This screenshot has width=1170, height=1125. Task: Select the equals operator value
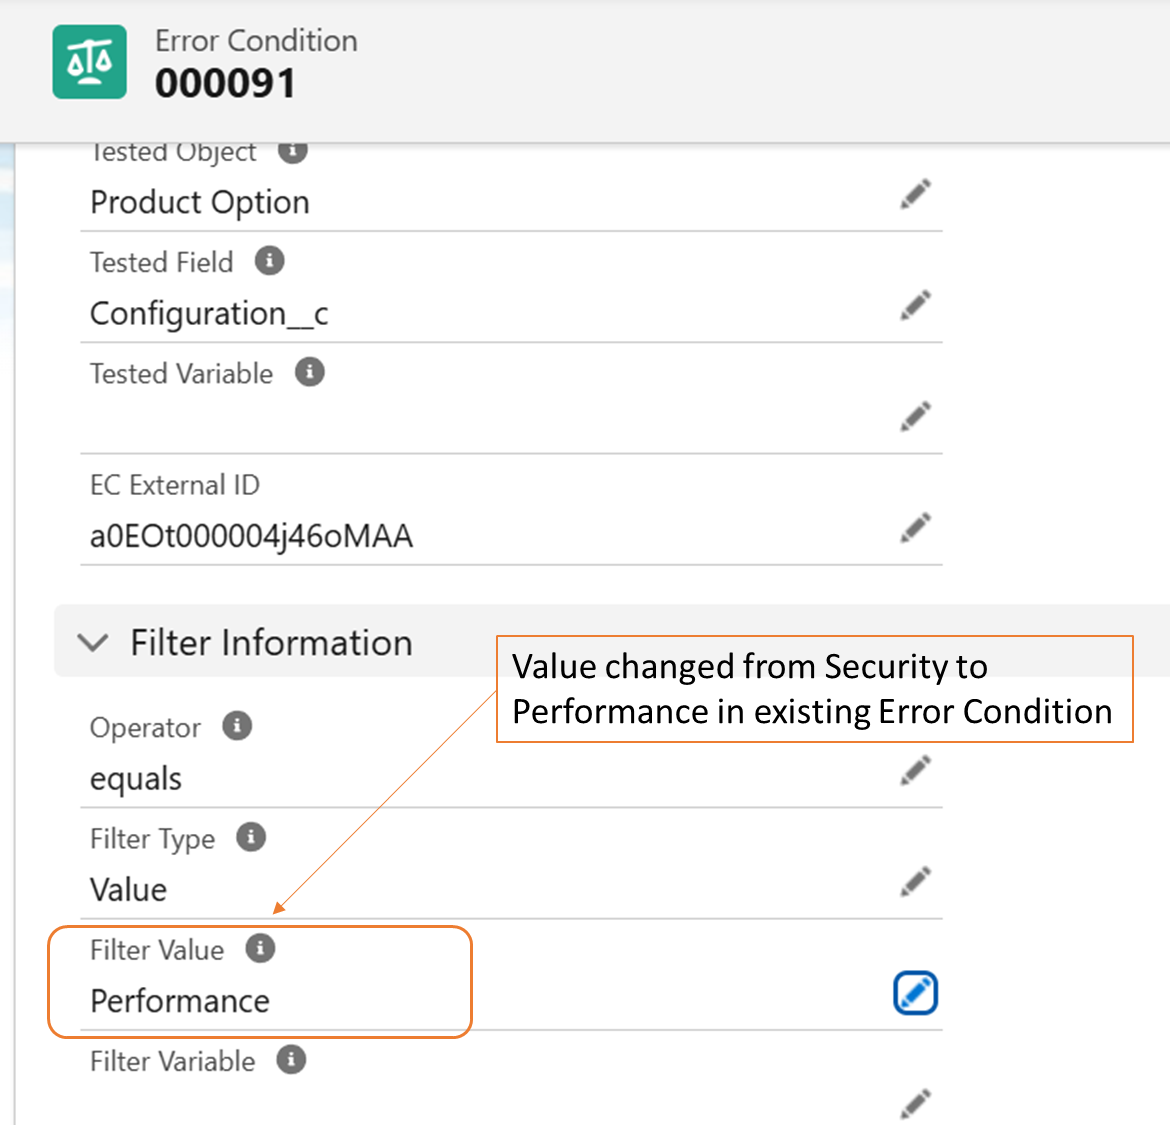tap(136, 780)
